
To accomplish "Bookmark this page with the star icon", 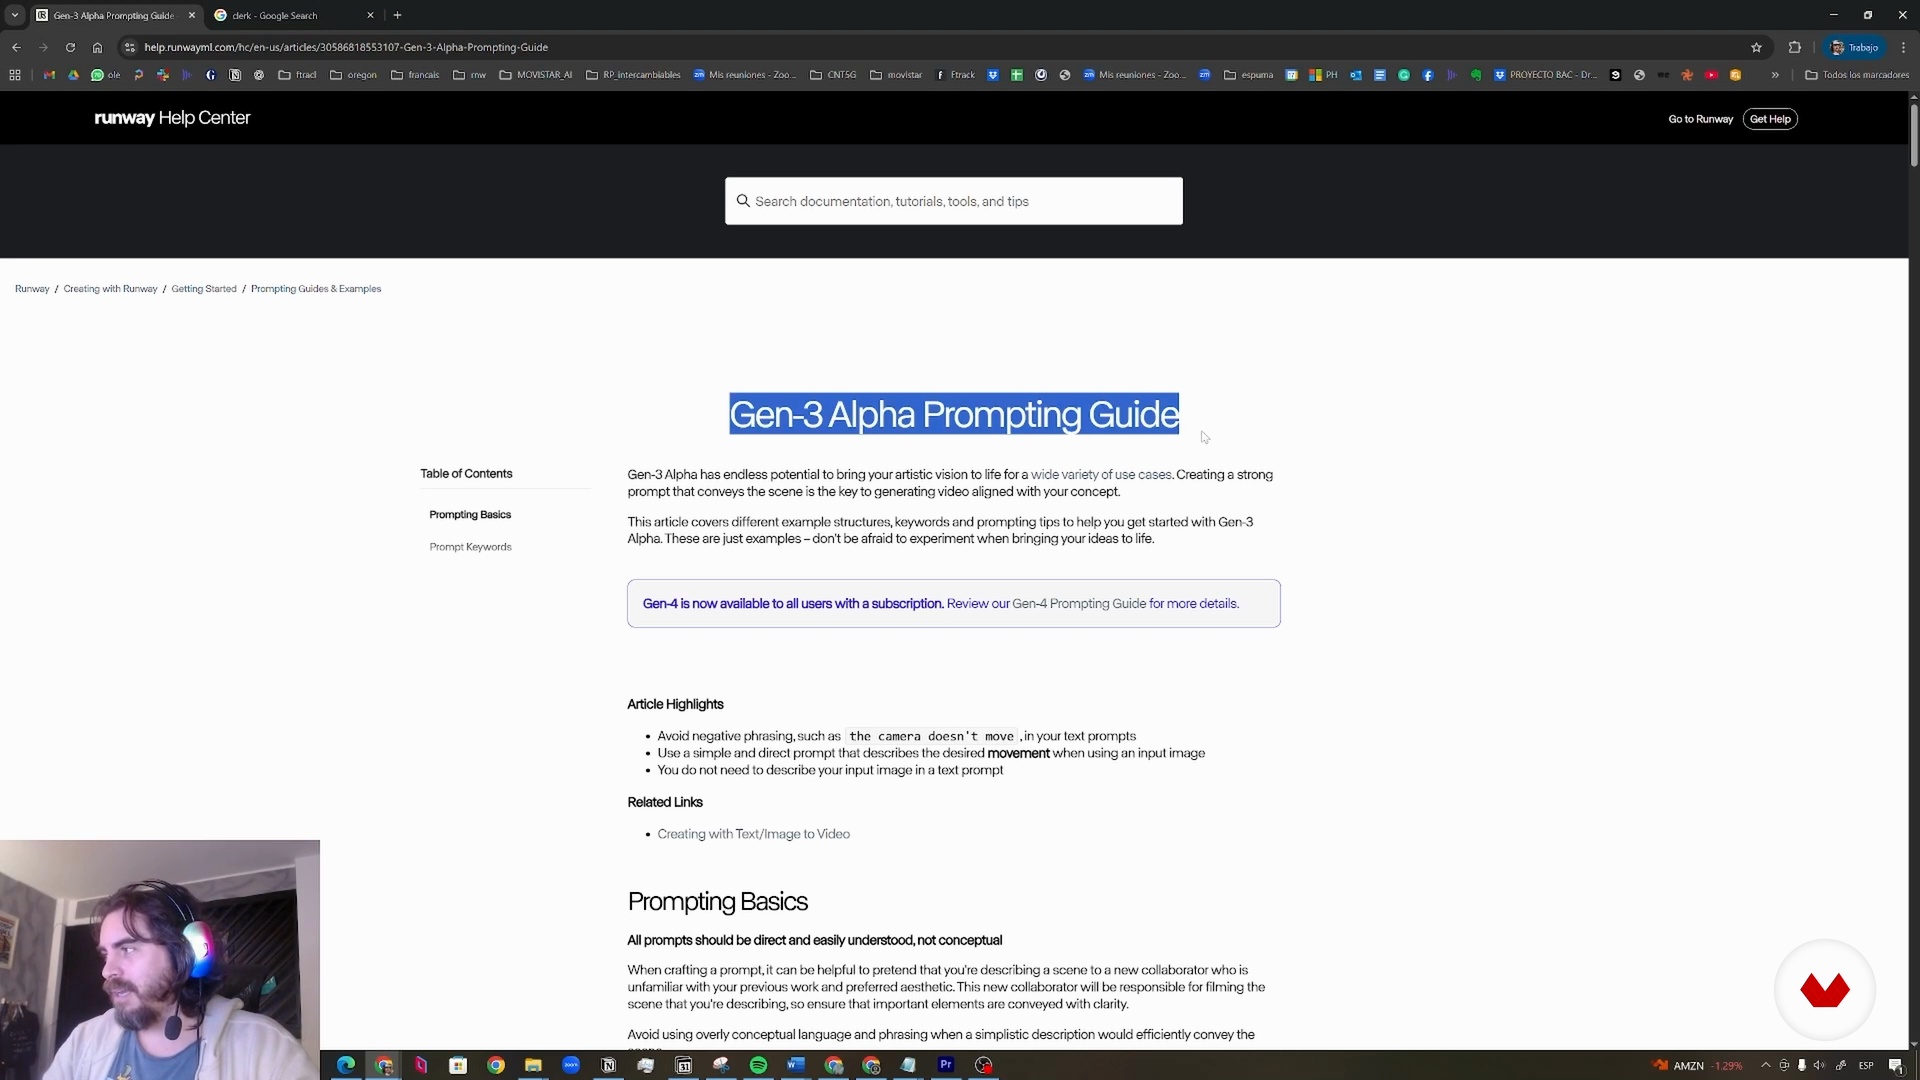I will pyautogui.click(x=1756, y=47).
